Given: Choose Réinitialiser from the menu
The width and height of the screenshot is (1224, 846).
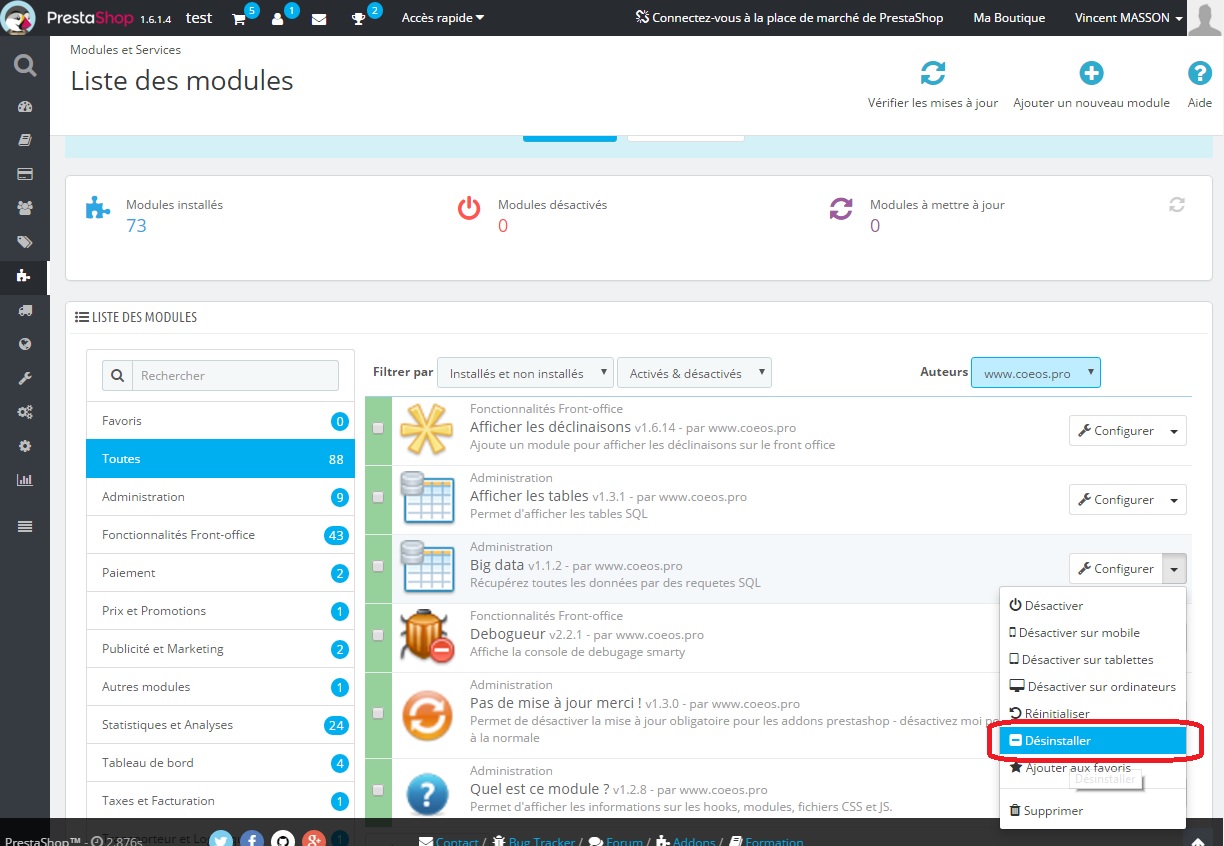Looking at the screenshot, I should [1093, 713].
